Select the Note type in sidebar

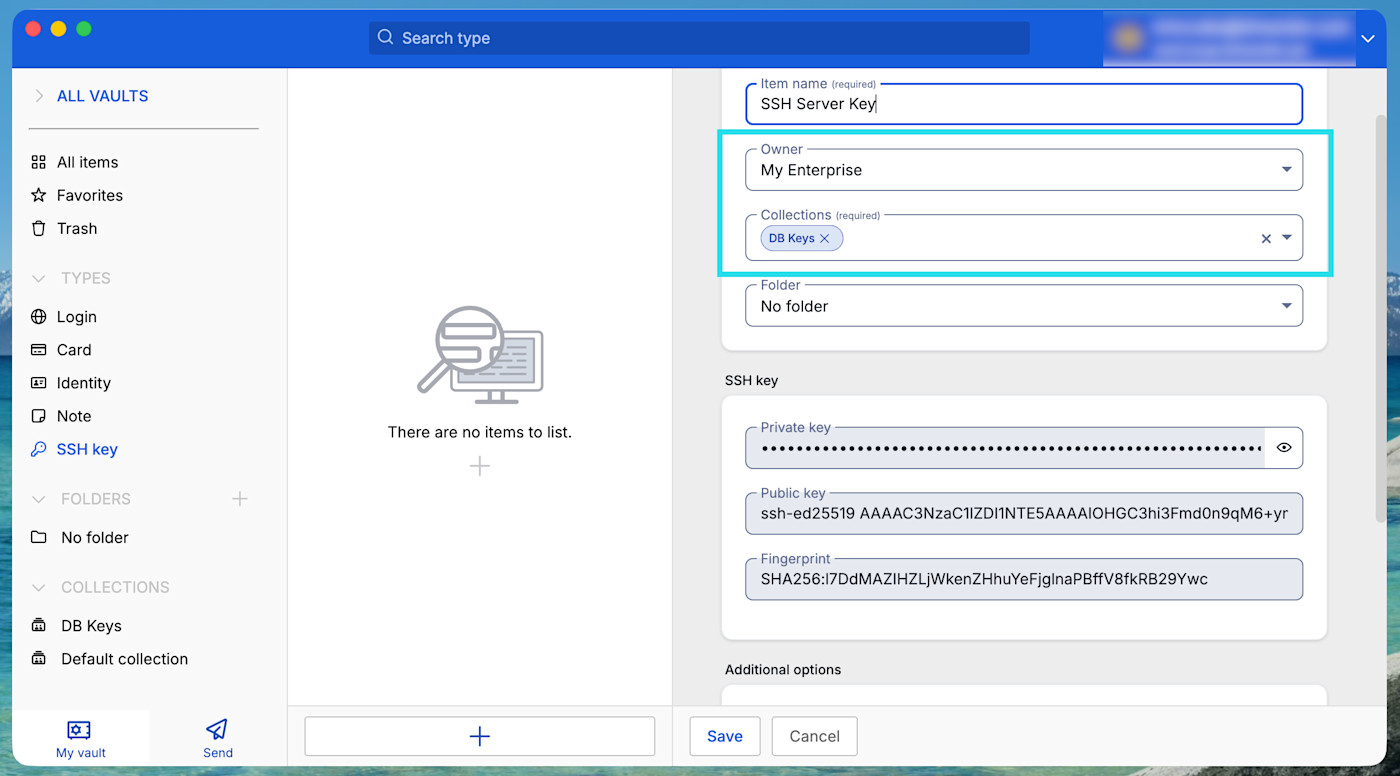tap(75, 415)
